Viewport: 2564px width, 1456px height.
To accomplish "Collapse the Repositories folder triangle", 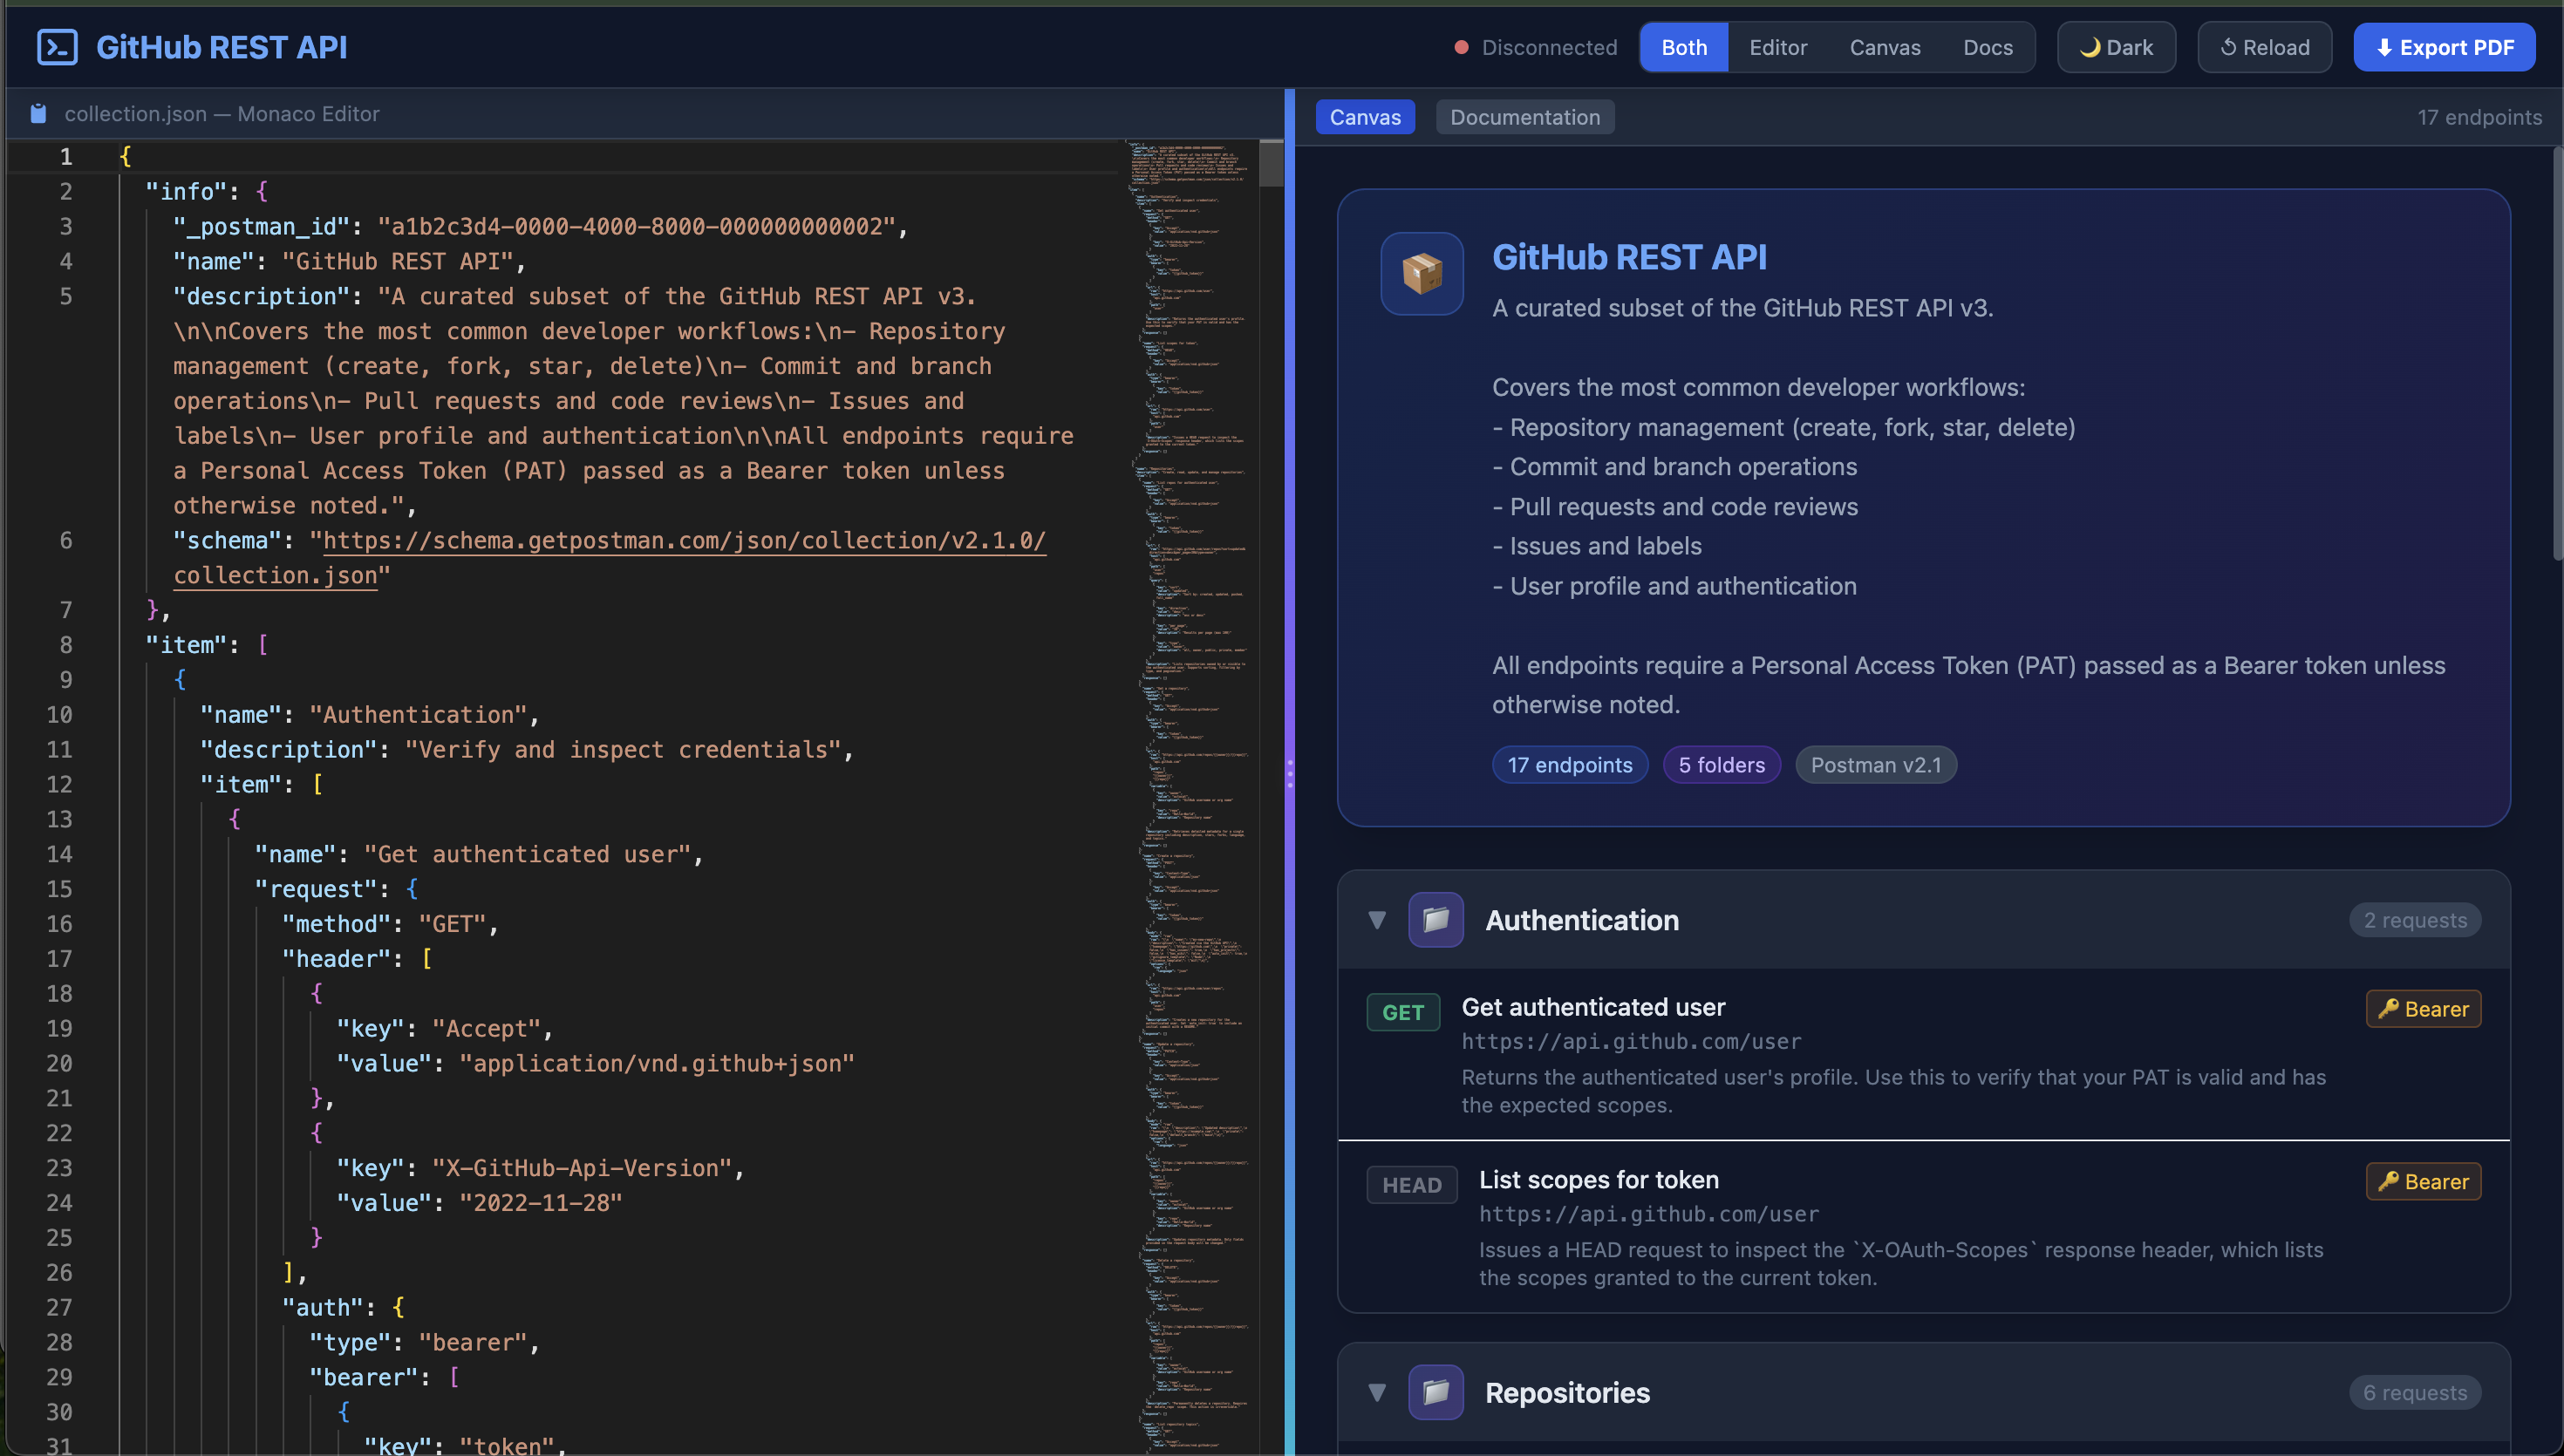I will 1377,1392.
